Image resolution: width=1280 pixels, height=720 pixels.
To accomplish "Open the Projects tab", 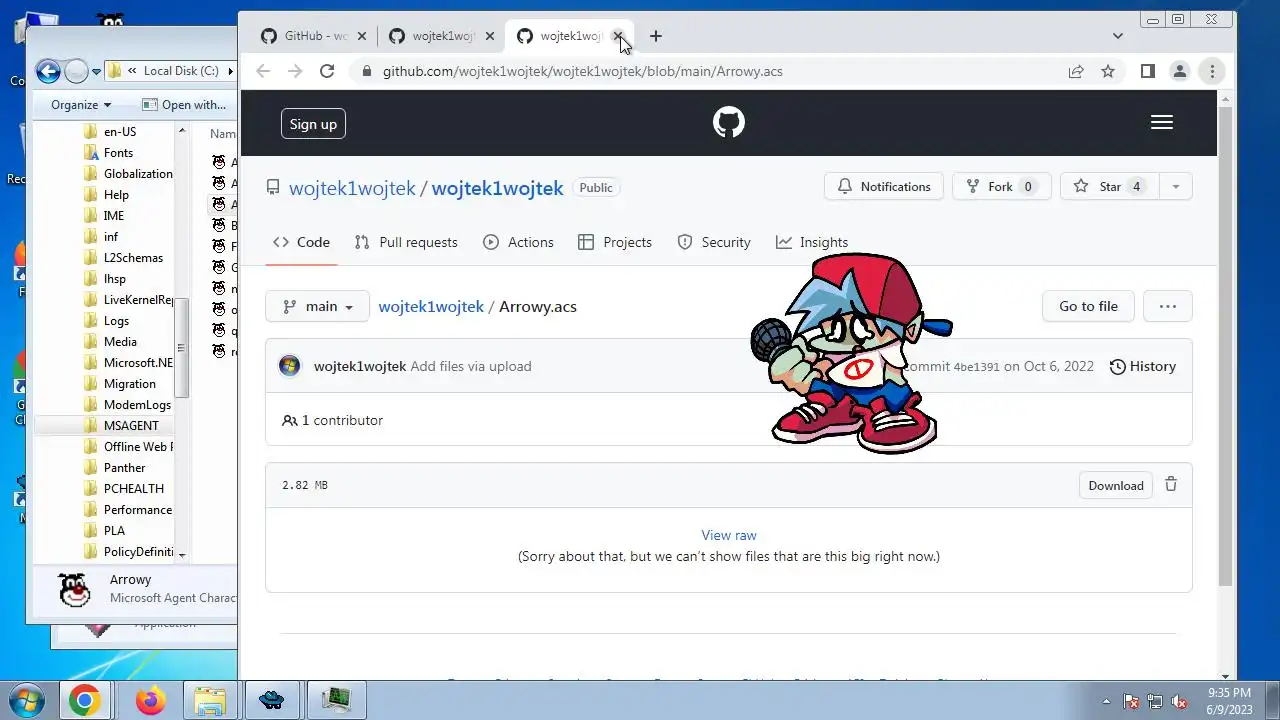I will tap(615, 242).
